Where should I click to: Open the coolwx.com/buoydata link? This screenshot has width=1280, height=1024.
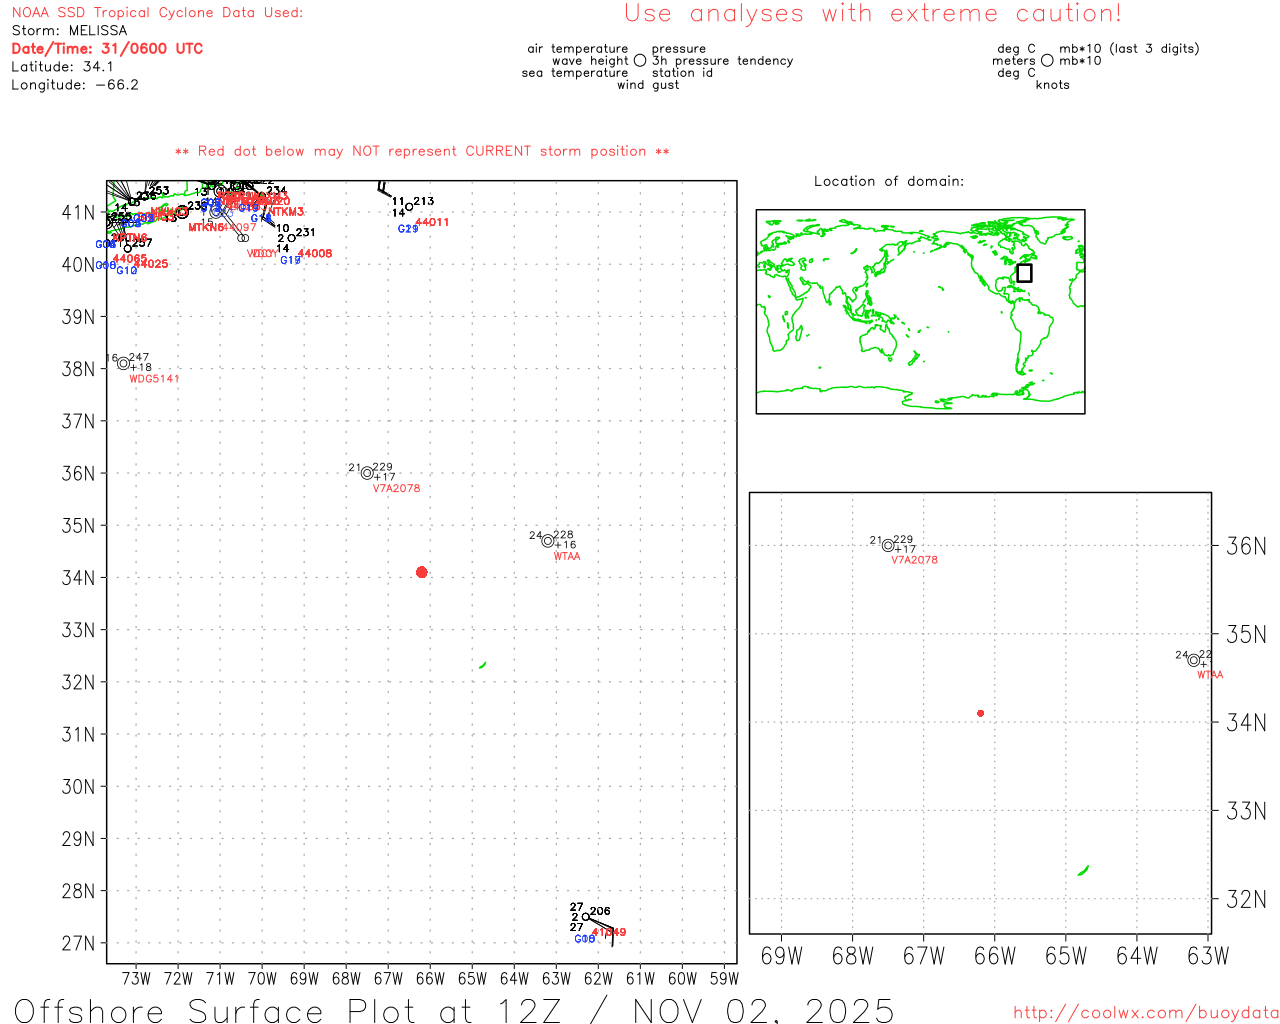[x=1146, y=1013]
